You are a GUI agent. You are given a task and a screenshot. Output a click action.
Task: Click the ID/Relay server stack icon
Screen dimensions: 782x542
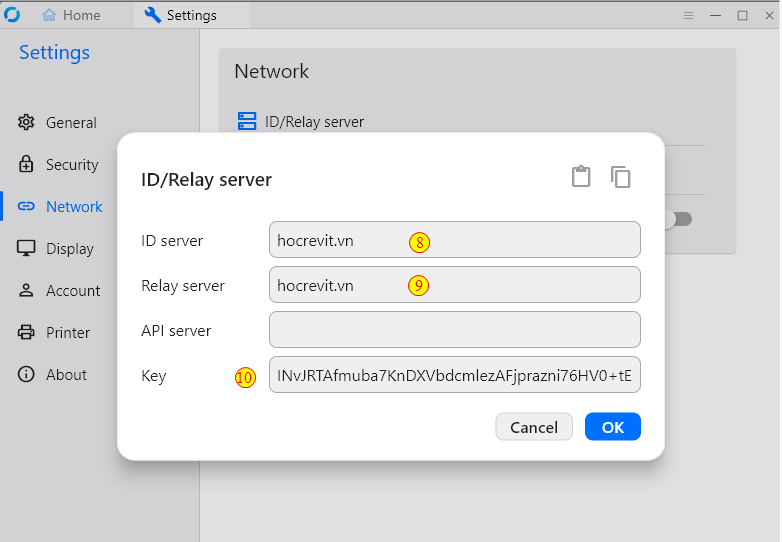pos(247,121)
